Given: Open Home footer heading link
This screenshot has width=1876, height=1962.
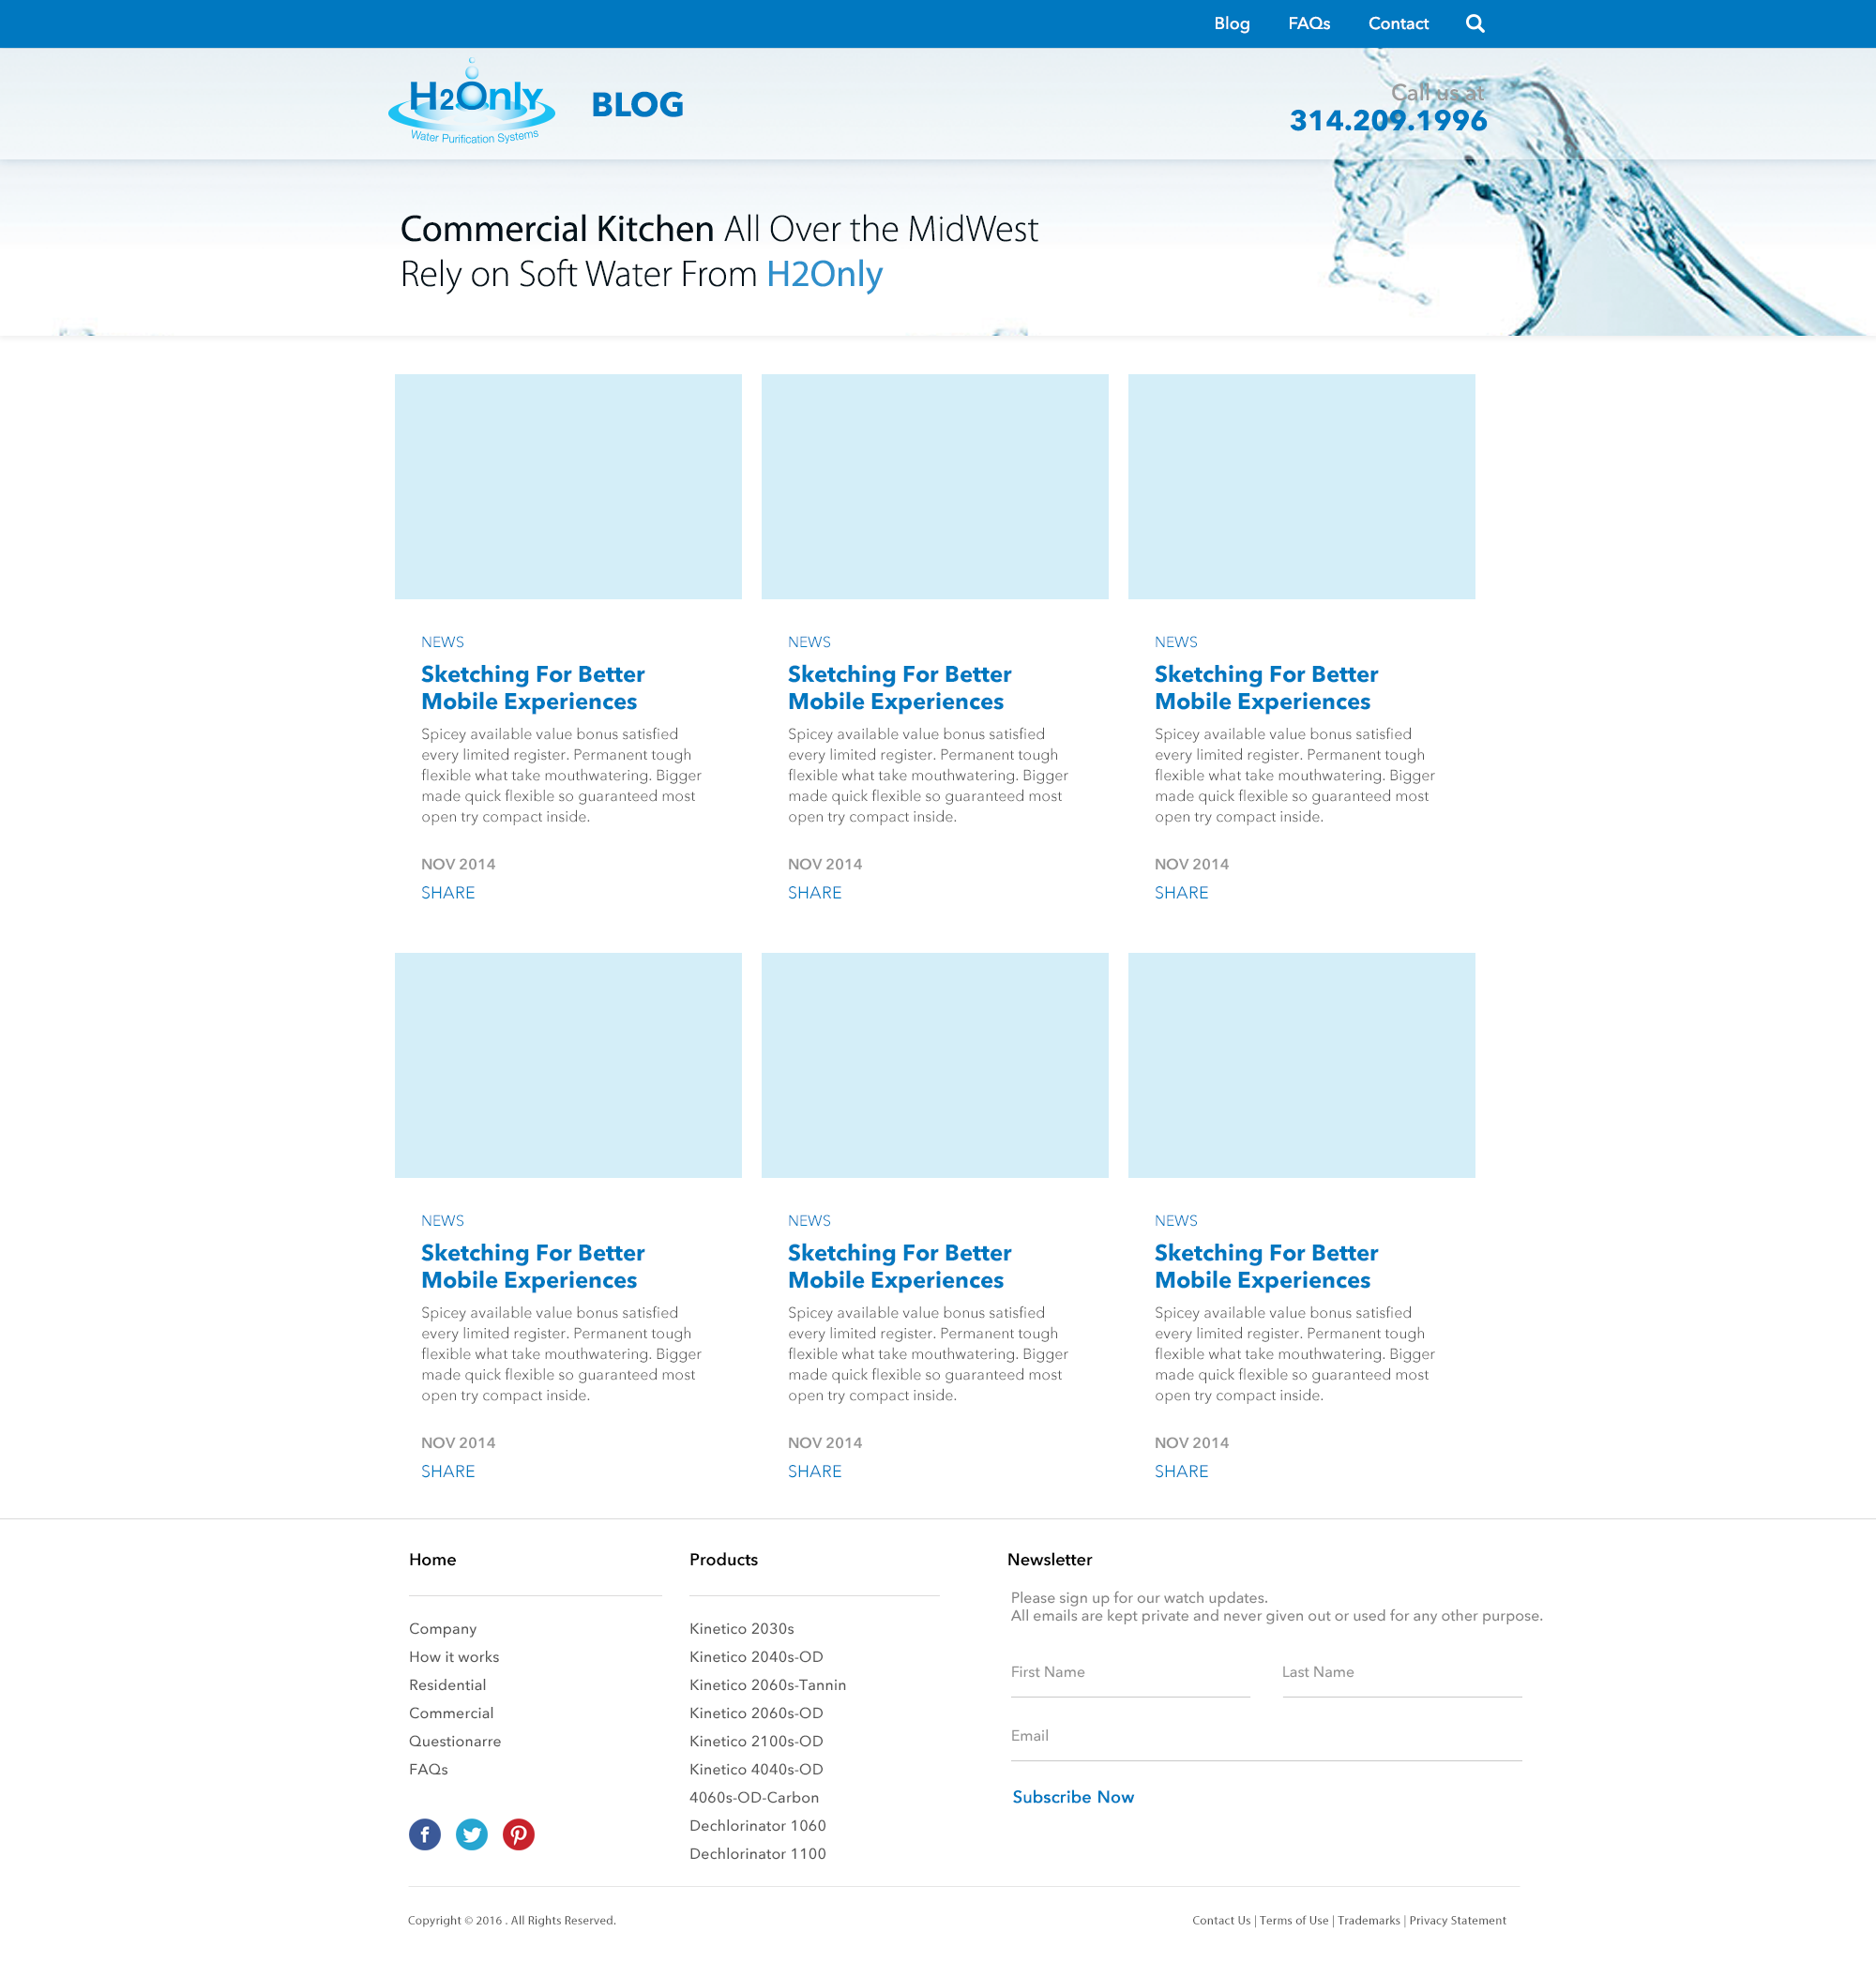Looking at the screenshot, I should (432, 1559).
